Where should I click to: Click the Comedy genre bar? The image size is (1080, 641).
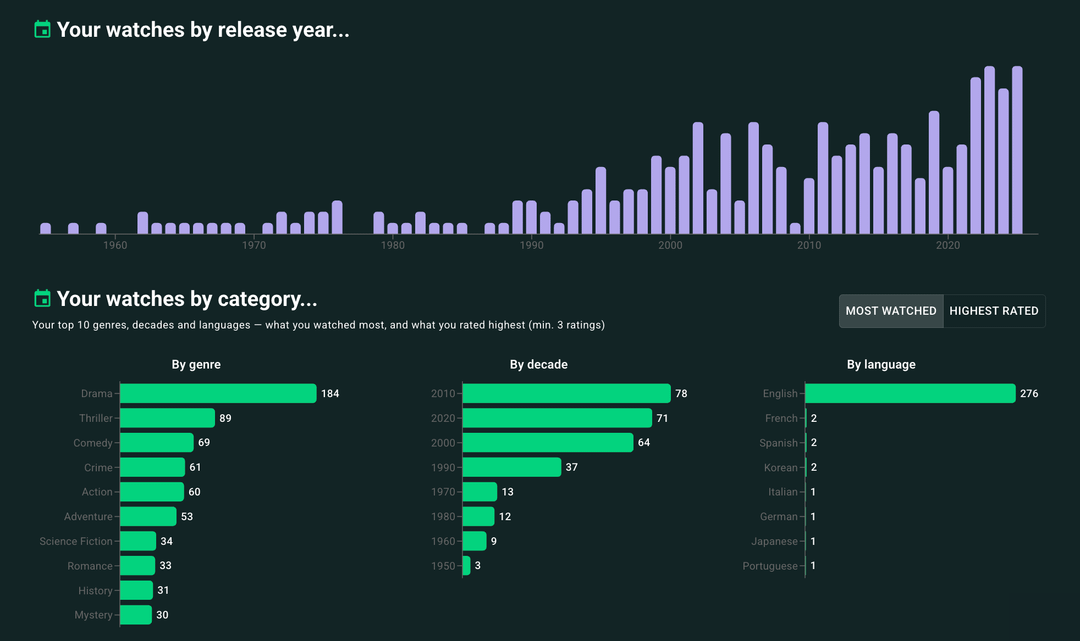click(156, 443)
